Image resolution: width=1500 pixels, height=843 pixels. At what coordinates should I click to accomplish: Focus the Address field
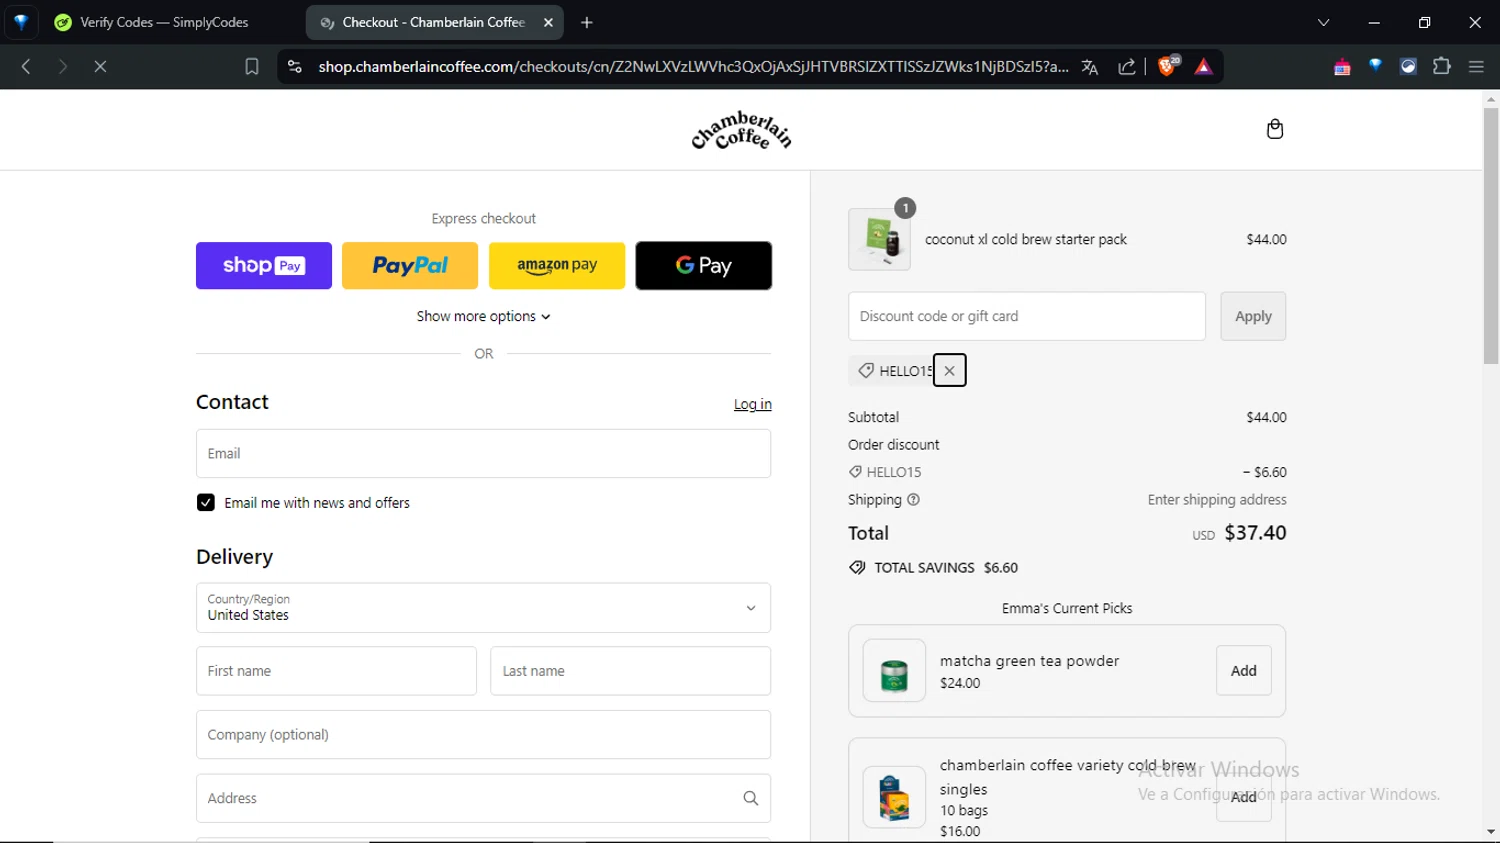[483, 798]
